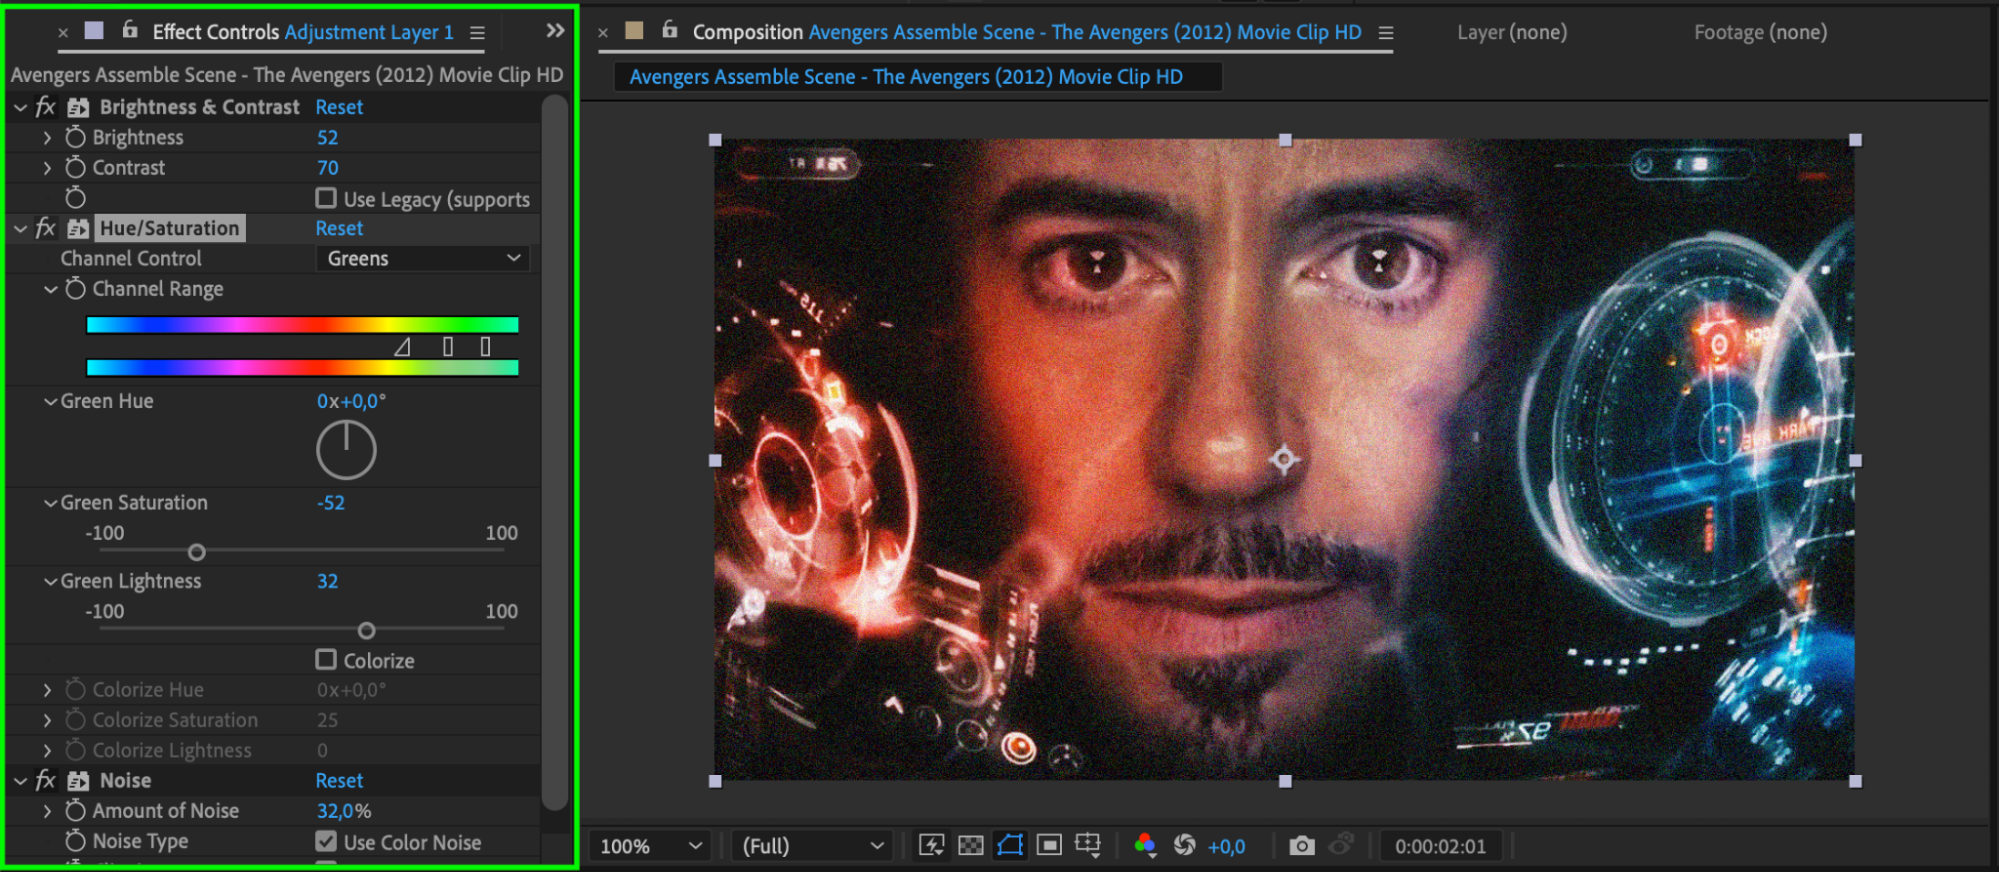
Task: Click the Green Lightness slider handle
Action: click(x=367, y=630)
